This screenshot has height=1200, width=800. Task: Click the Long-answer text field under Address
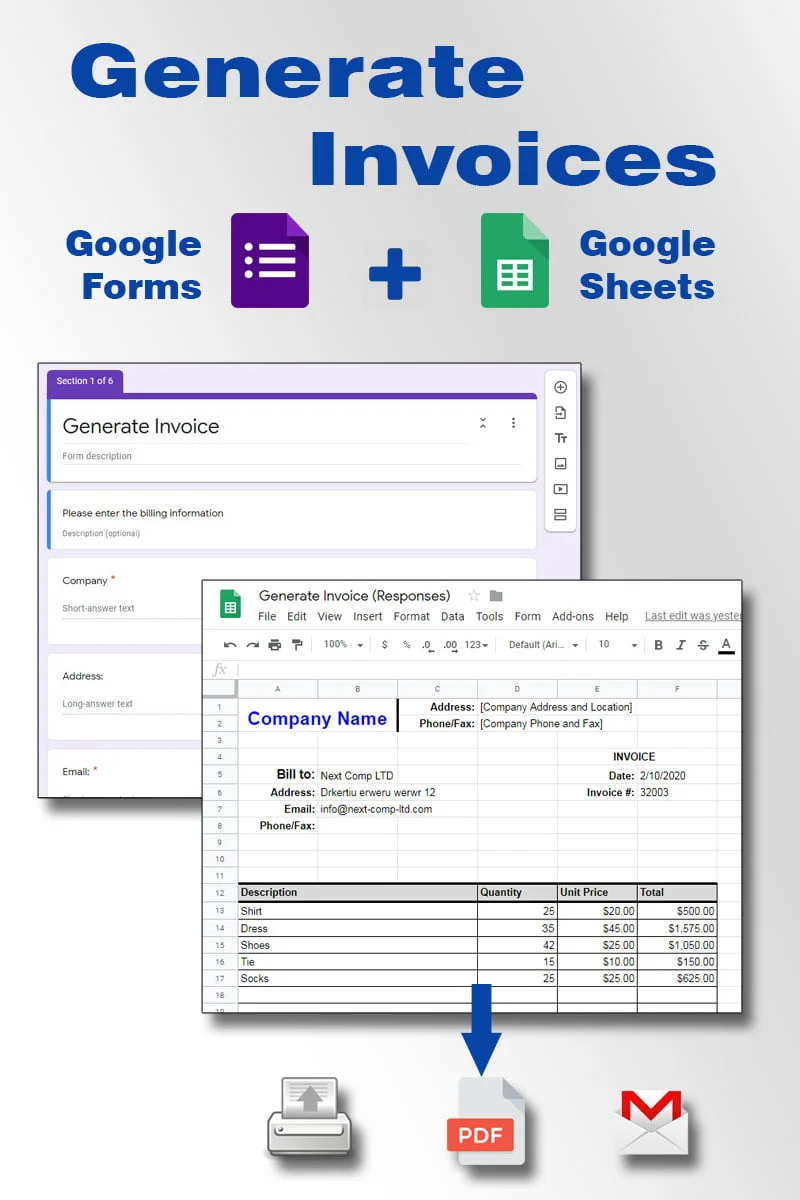(x=130, y=704)
